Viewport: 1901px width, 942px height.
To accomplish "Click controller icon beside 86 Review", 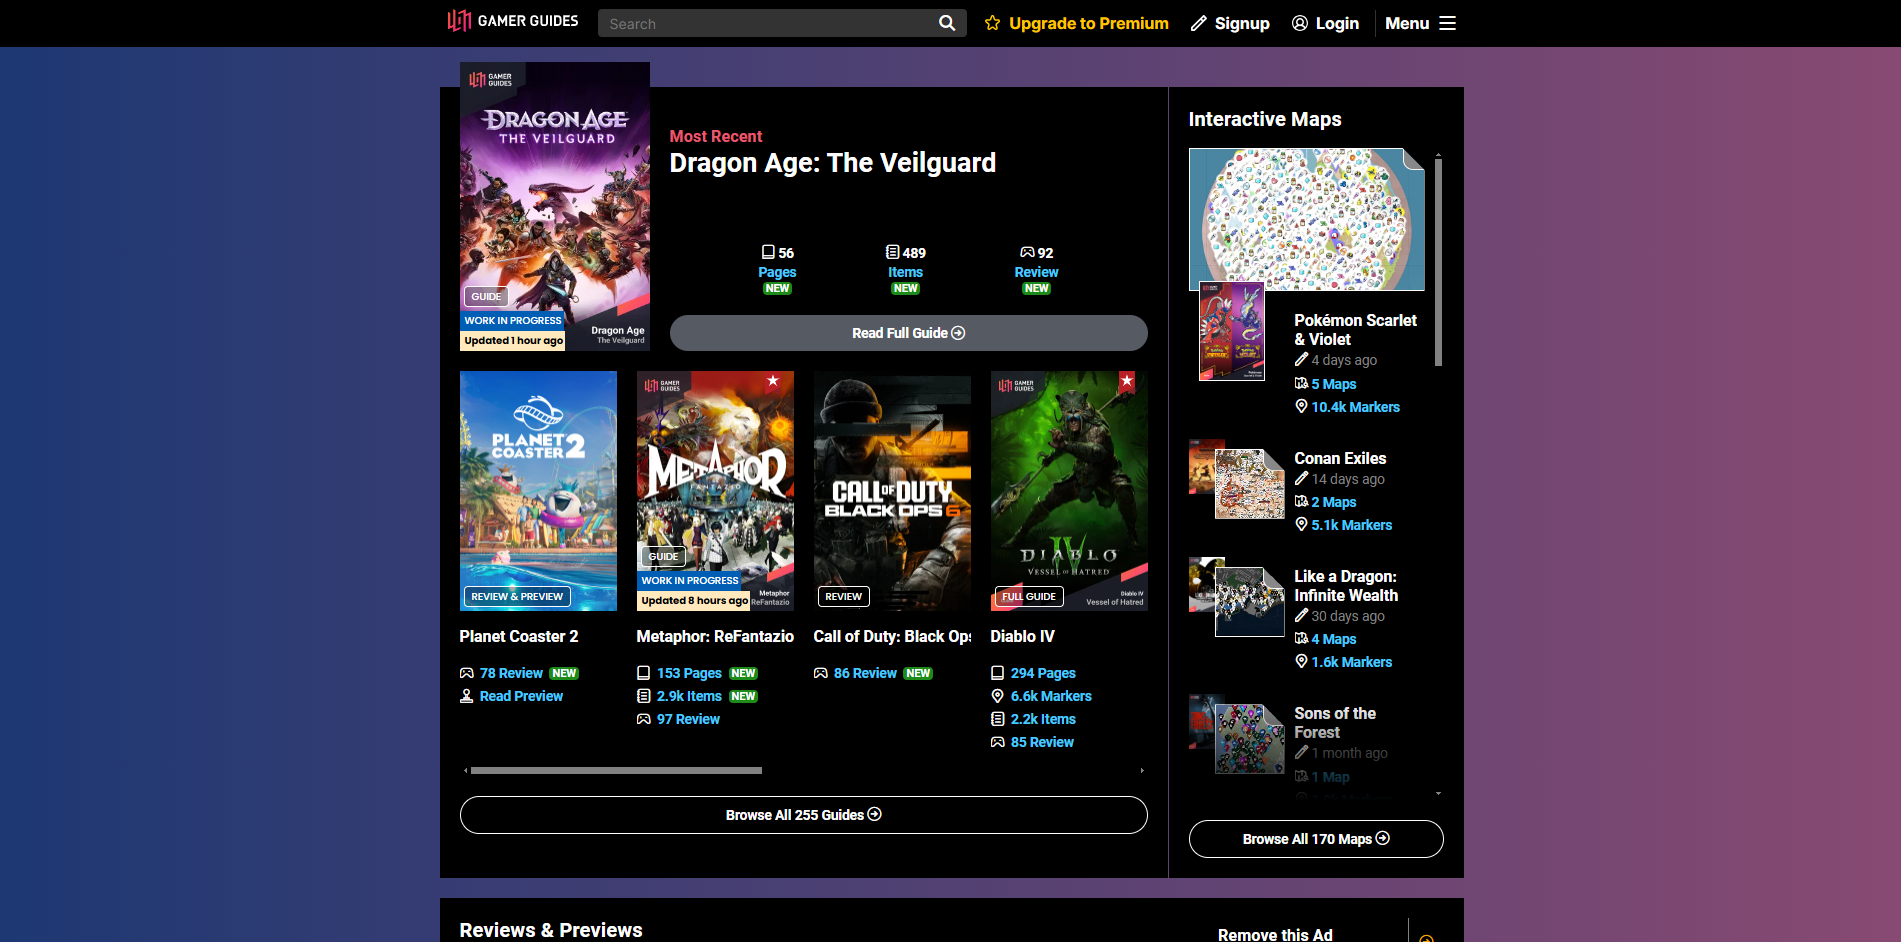I will pyautogui.click(x=821, y=673).
